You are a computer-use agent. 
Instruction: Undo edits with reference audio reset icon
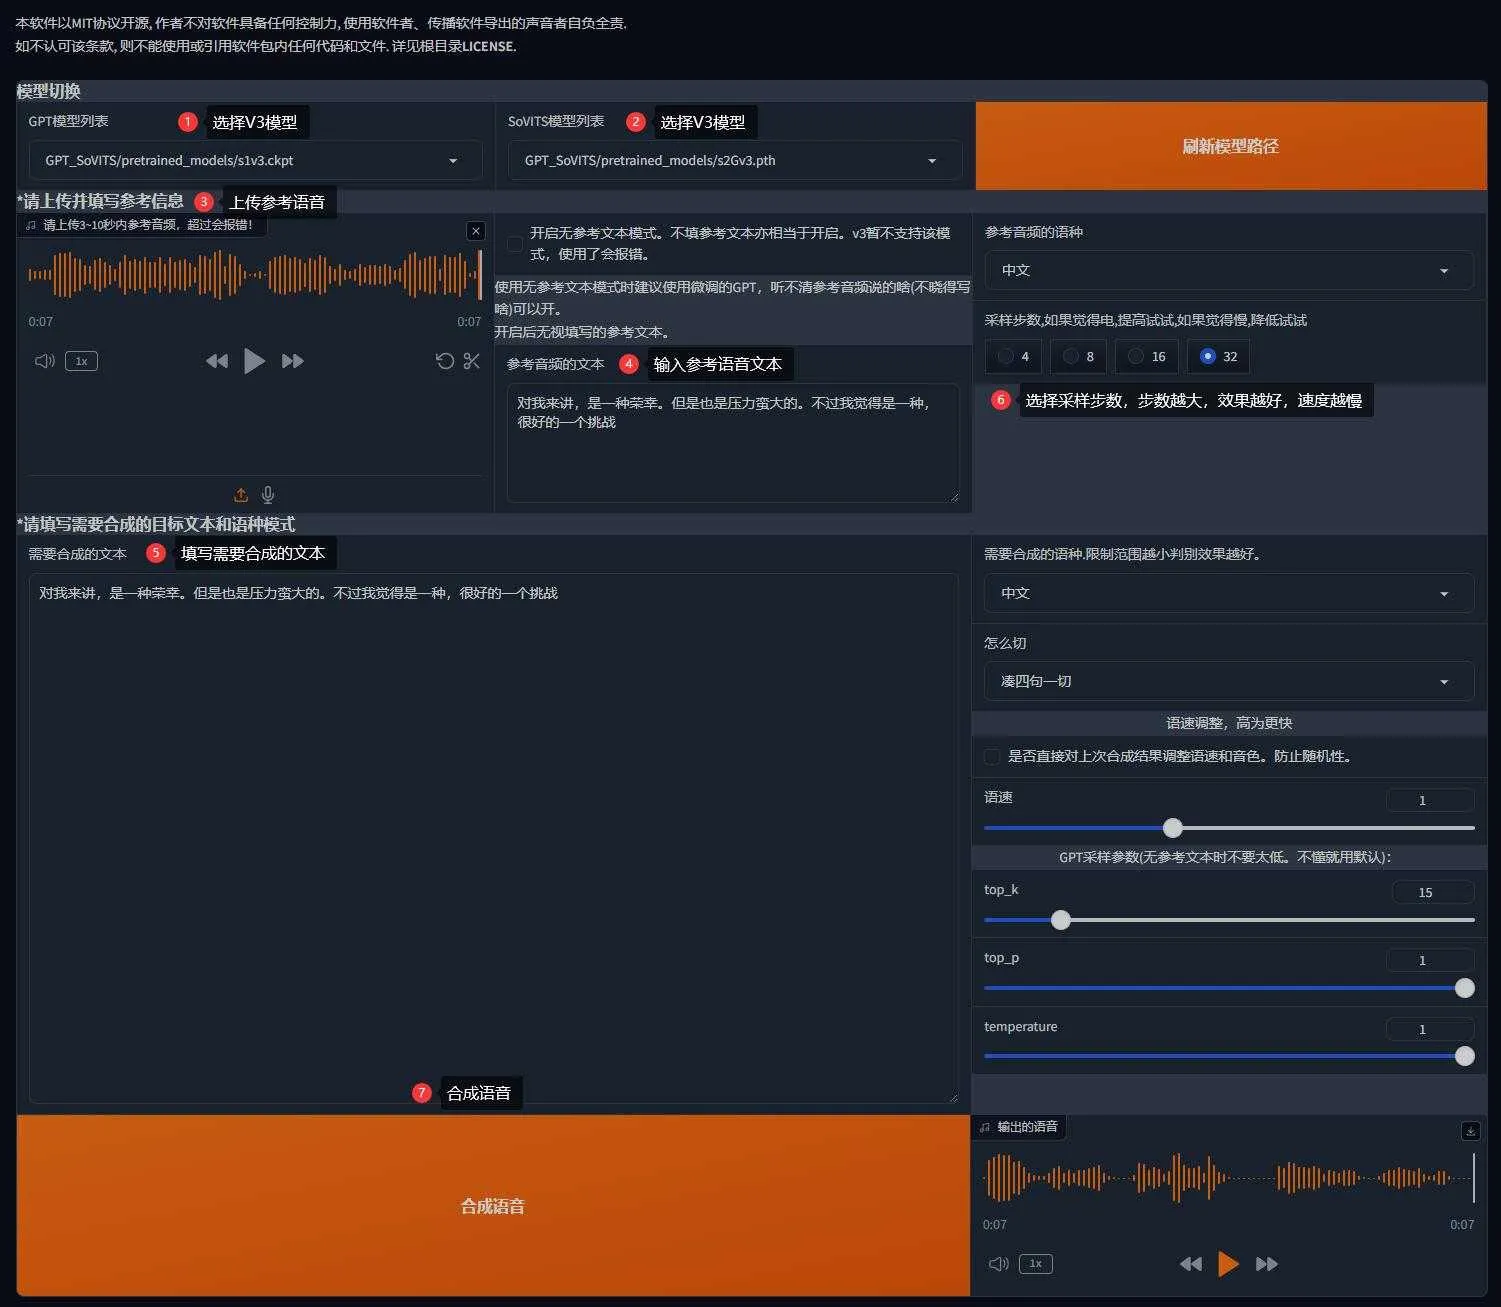[x=445, y=361]
